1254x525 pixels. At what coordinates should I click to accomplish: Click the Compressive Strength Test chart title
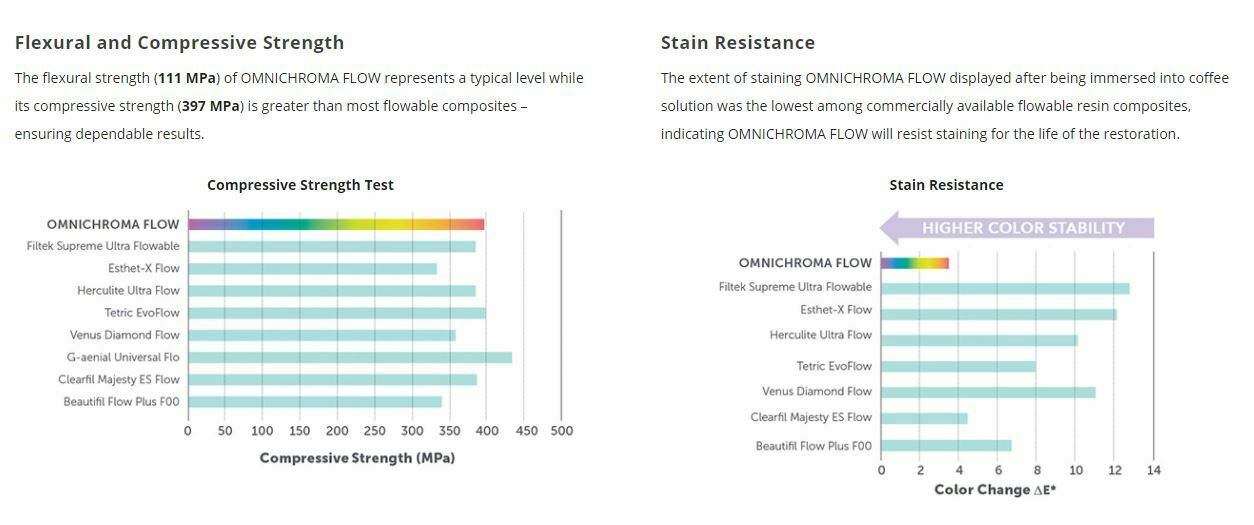tap(300, 185)
